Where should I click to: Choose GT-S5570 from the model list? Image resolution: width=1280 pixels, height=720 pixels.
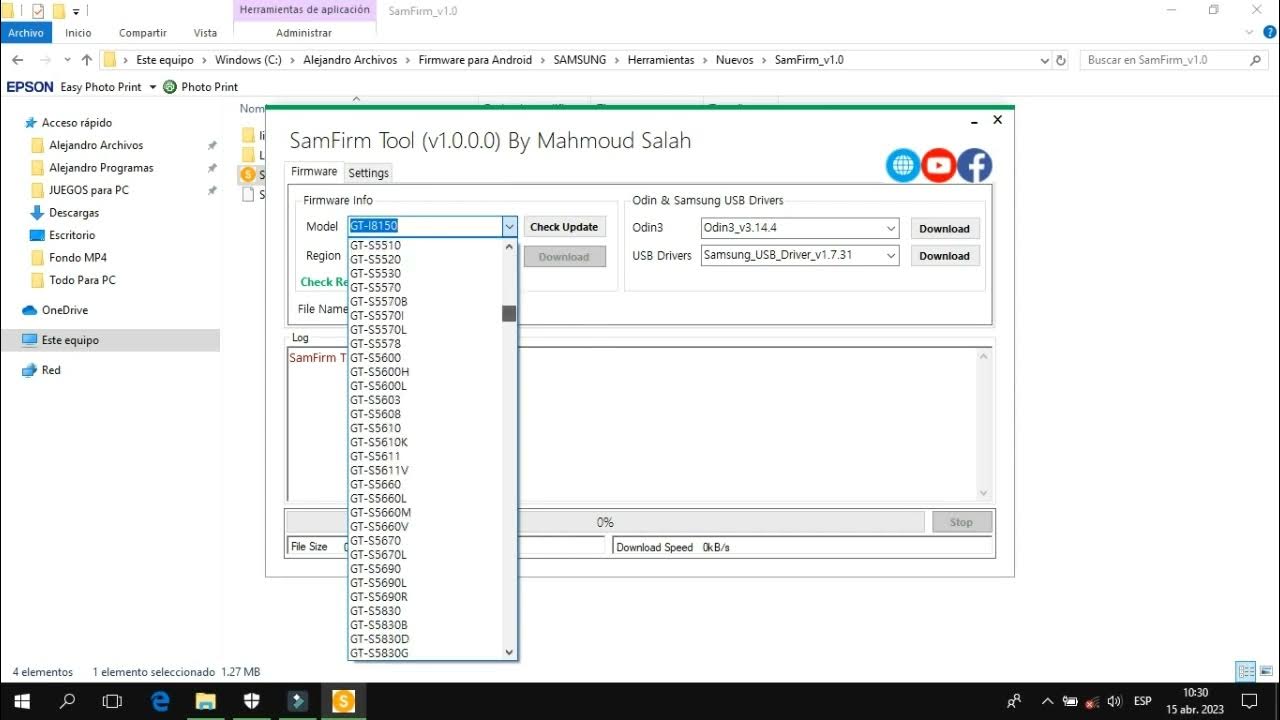[425, 287]
